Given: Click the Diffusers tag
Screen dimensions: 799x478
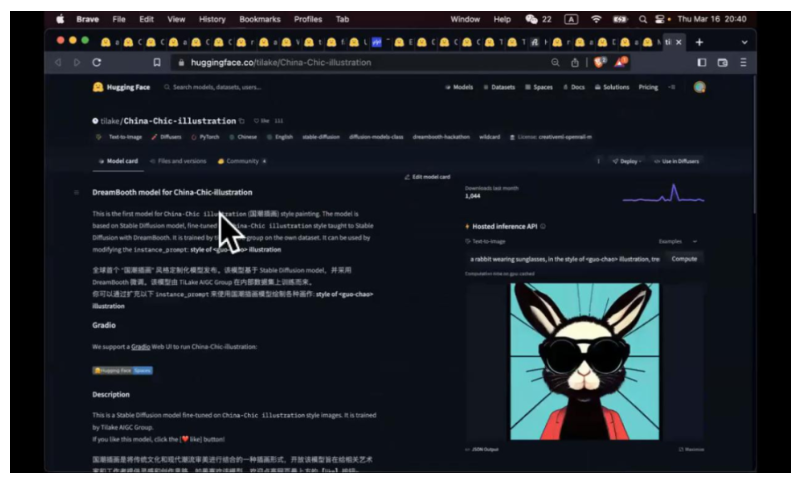Looking at the screenshot, I should tap(166, 137).
